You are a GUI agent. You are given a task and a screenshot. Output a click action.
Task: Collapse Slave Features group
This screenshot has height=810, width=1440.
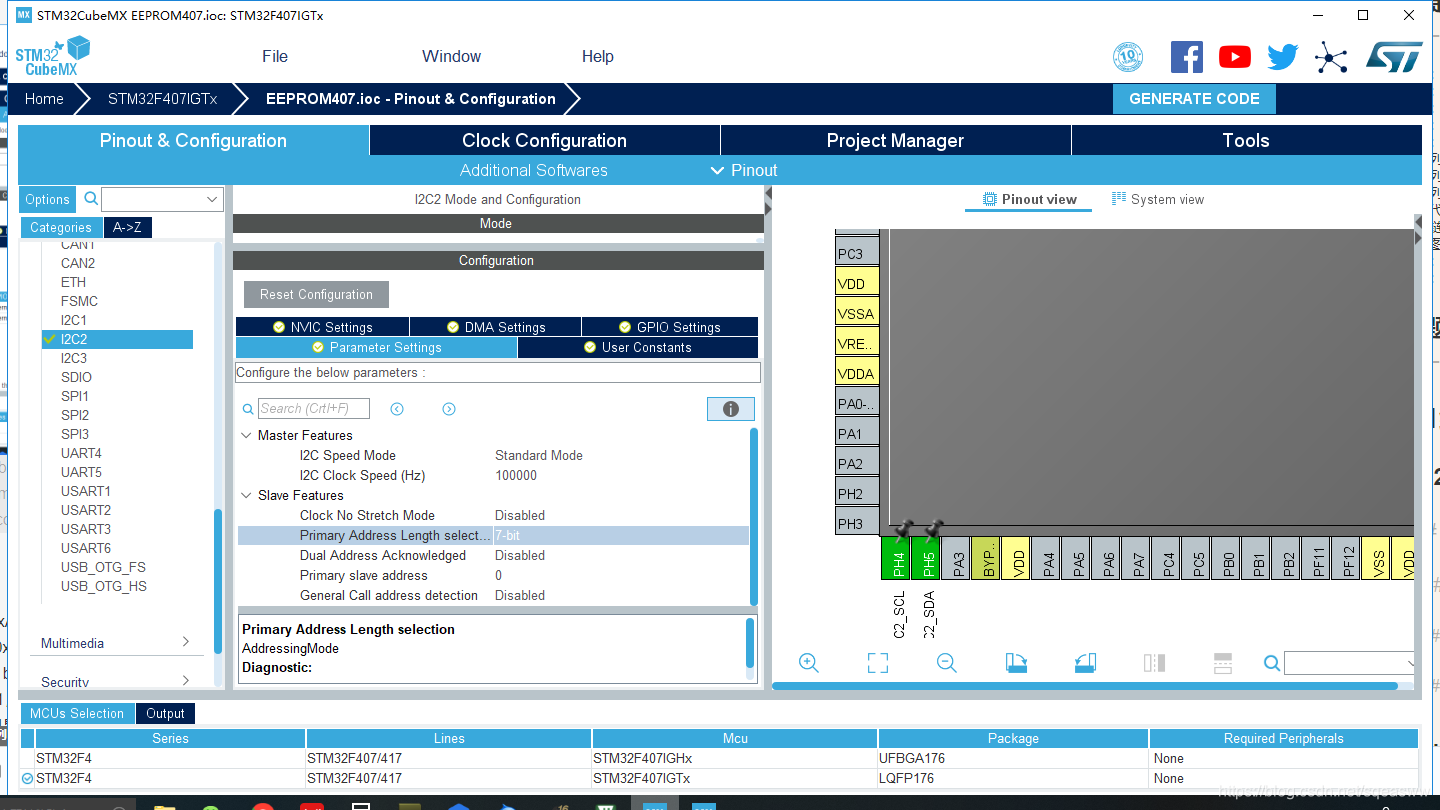pos(247,495)
